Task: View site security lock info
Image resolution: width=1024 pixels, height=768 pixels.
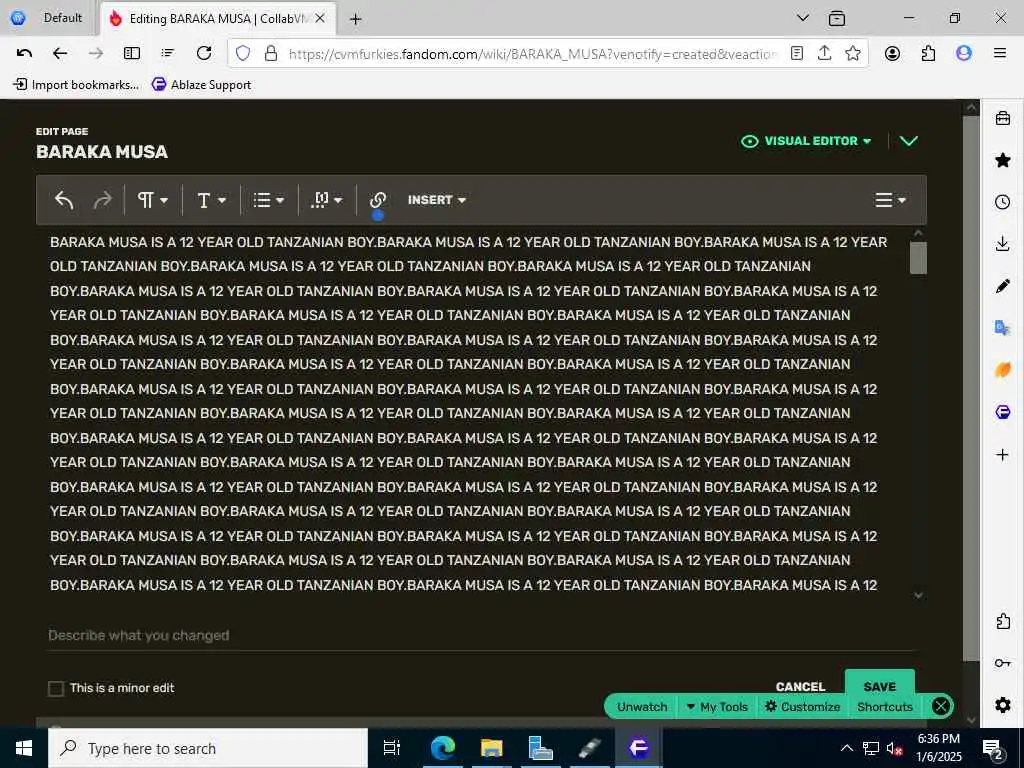Action: coord(271,54)
